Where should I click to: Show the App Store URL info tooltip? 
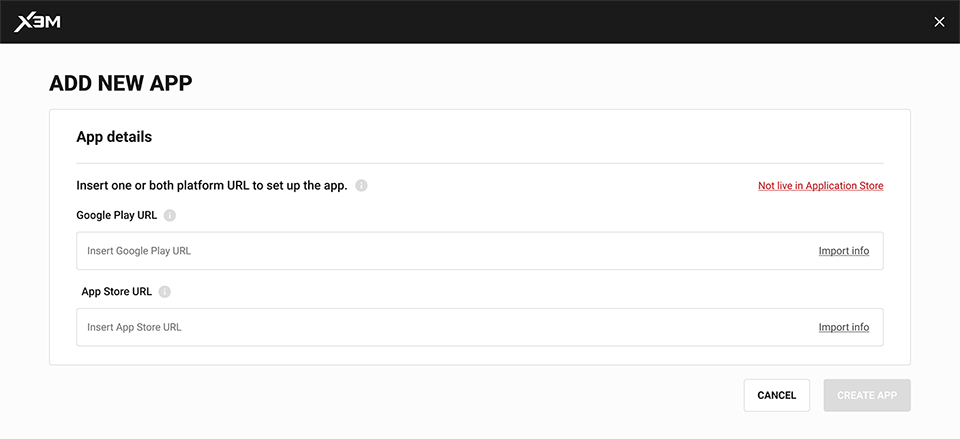point(164,292)
